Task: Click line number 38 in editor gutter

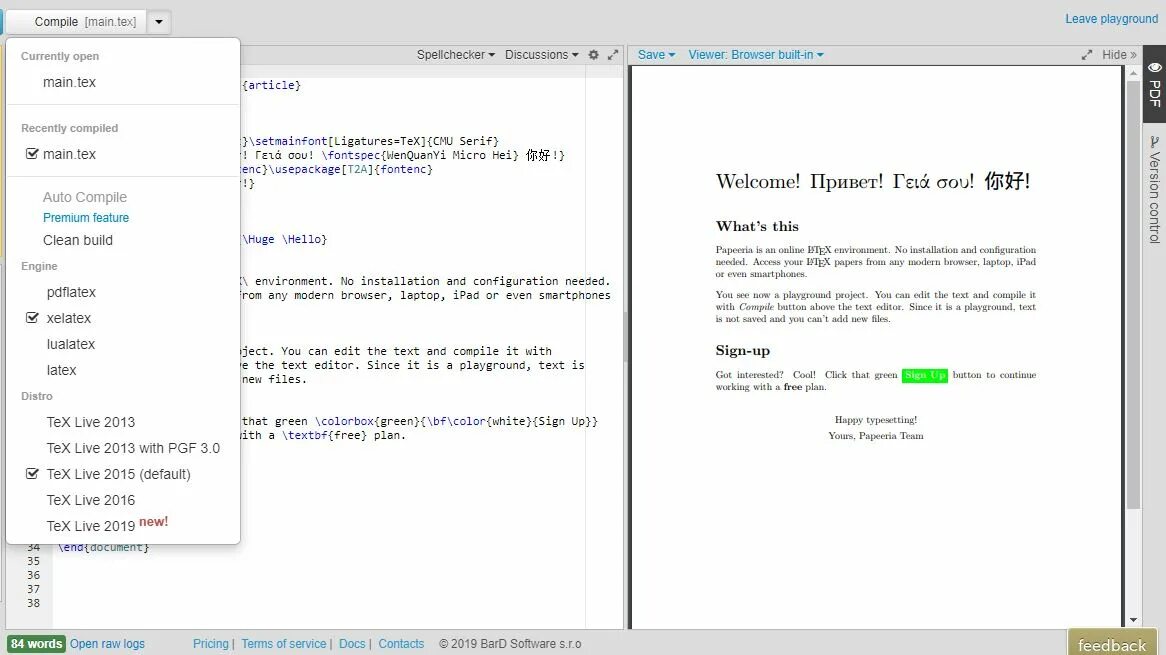Action: click(x=33, y=603)
